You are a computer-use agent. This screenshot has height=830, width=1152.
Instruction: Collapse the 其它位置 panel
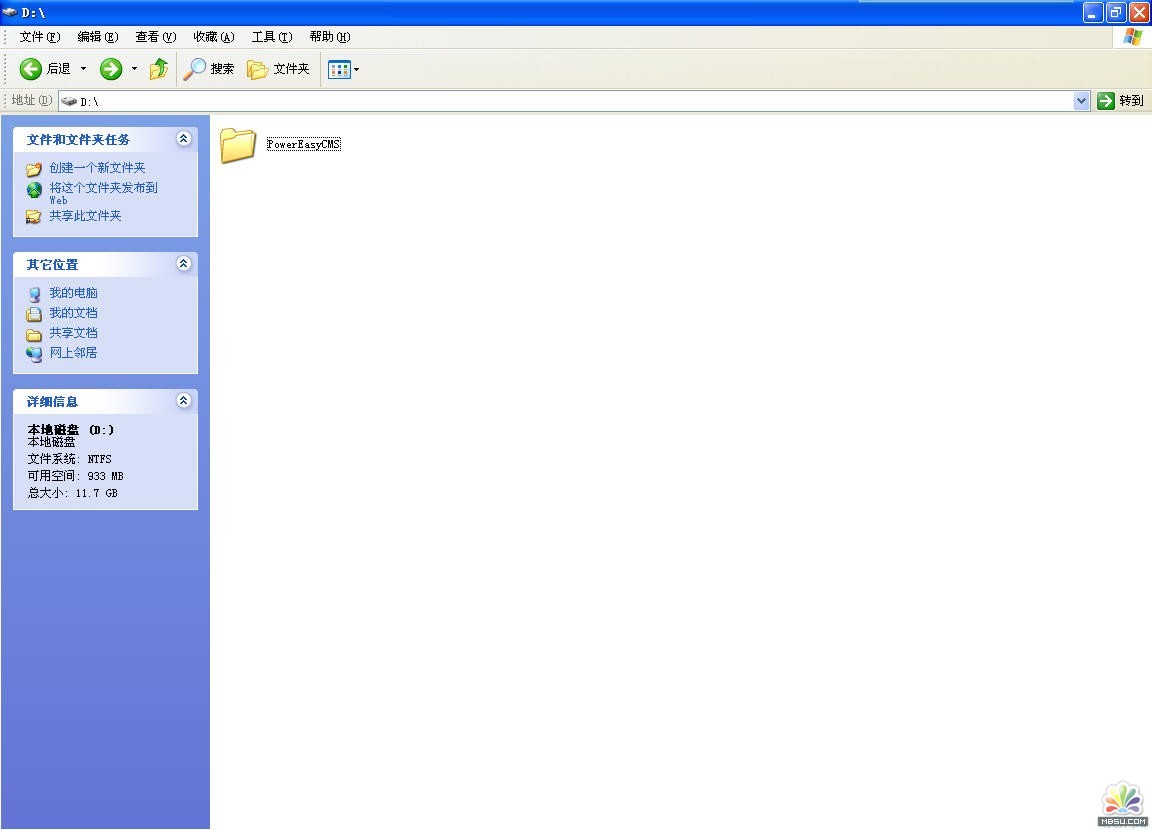(183, 264)
